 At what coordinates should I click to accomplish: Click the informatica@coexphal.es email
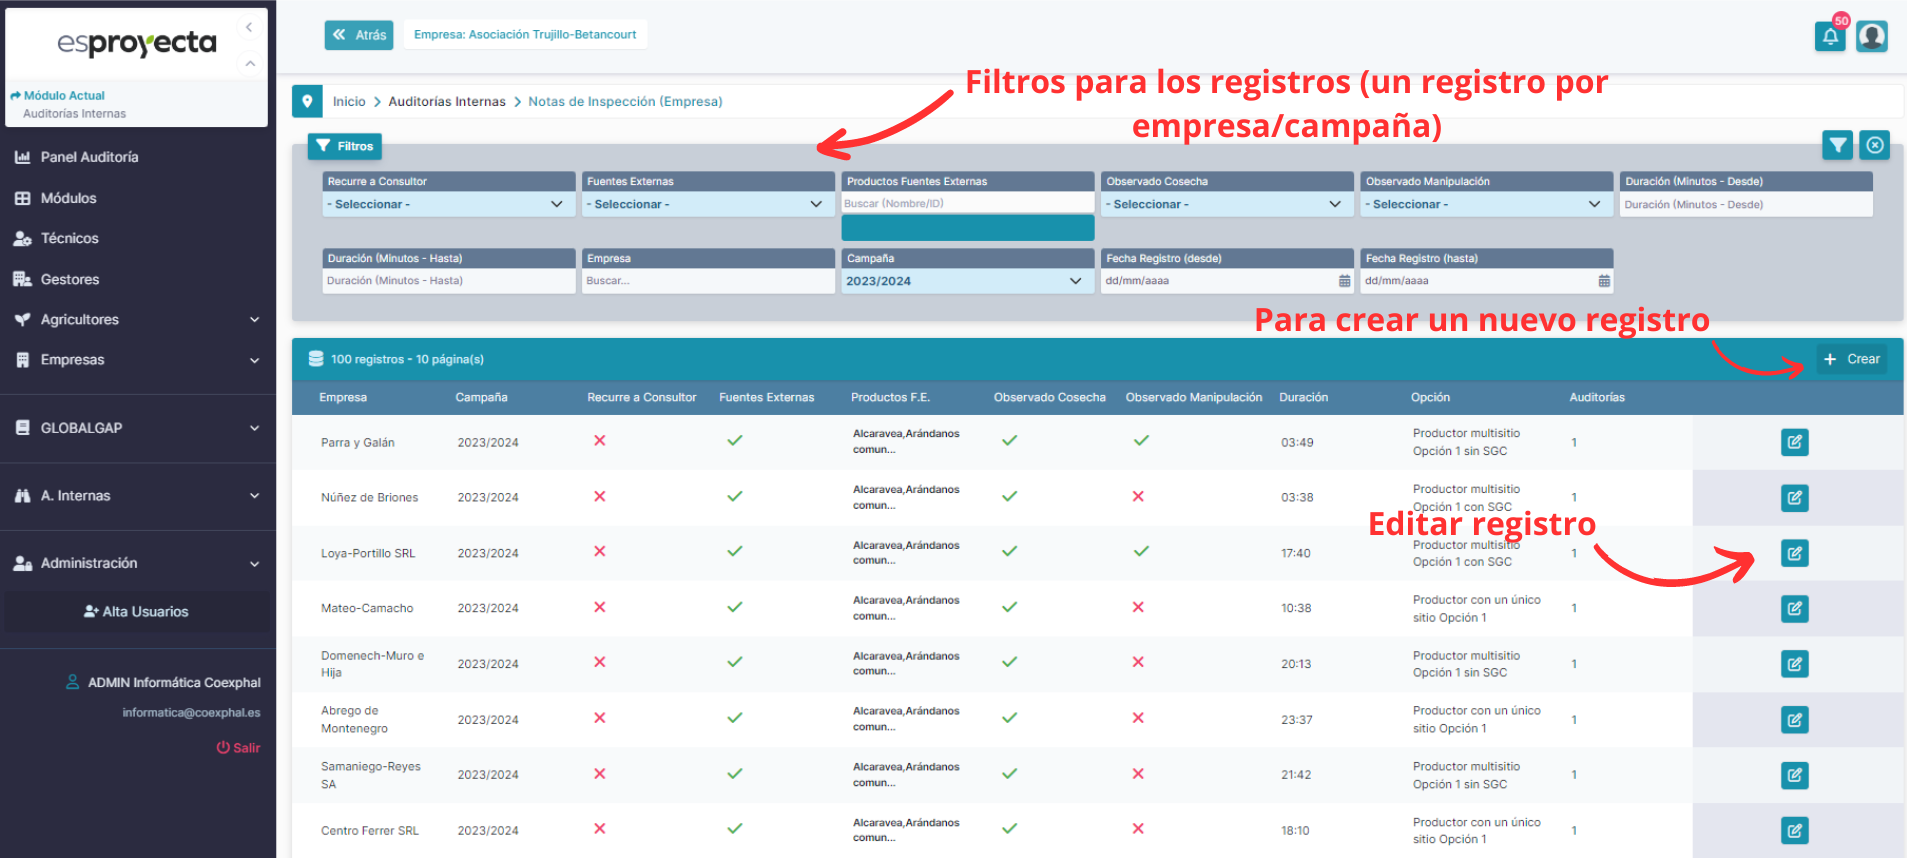191,713
